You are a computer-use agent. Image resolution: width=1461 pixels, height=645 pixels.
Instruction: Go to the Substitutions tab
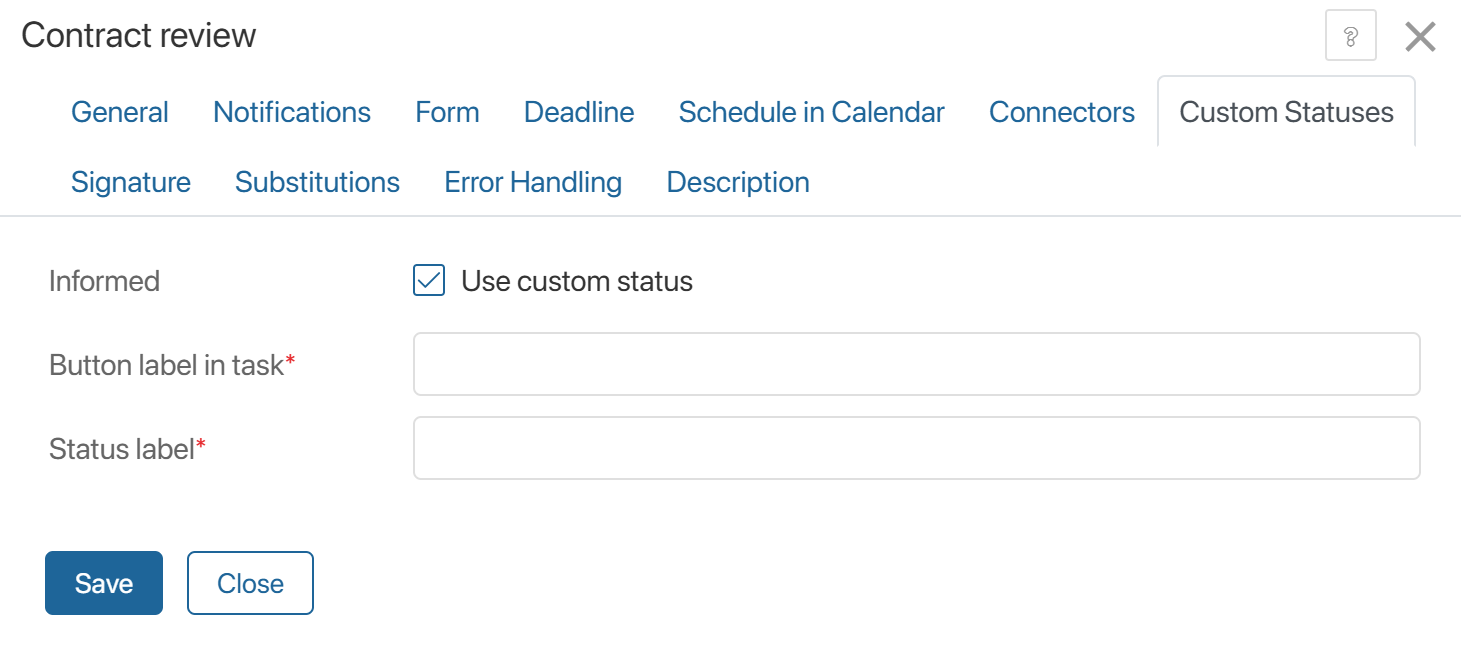(x=317, y=182)
